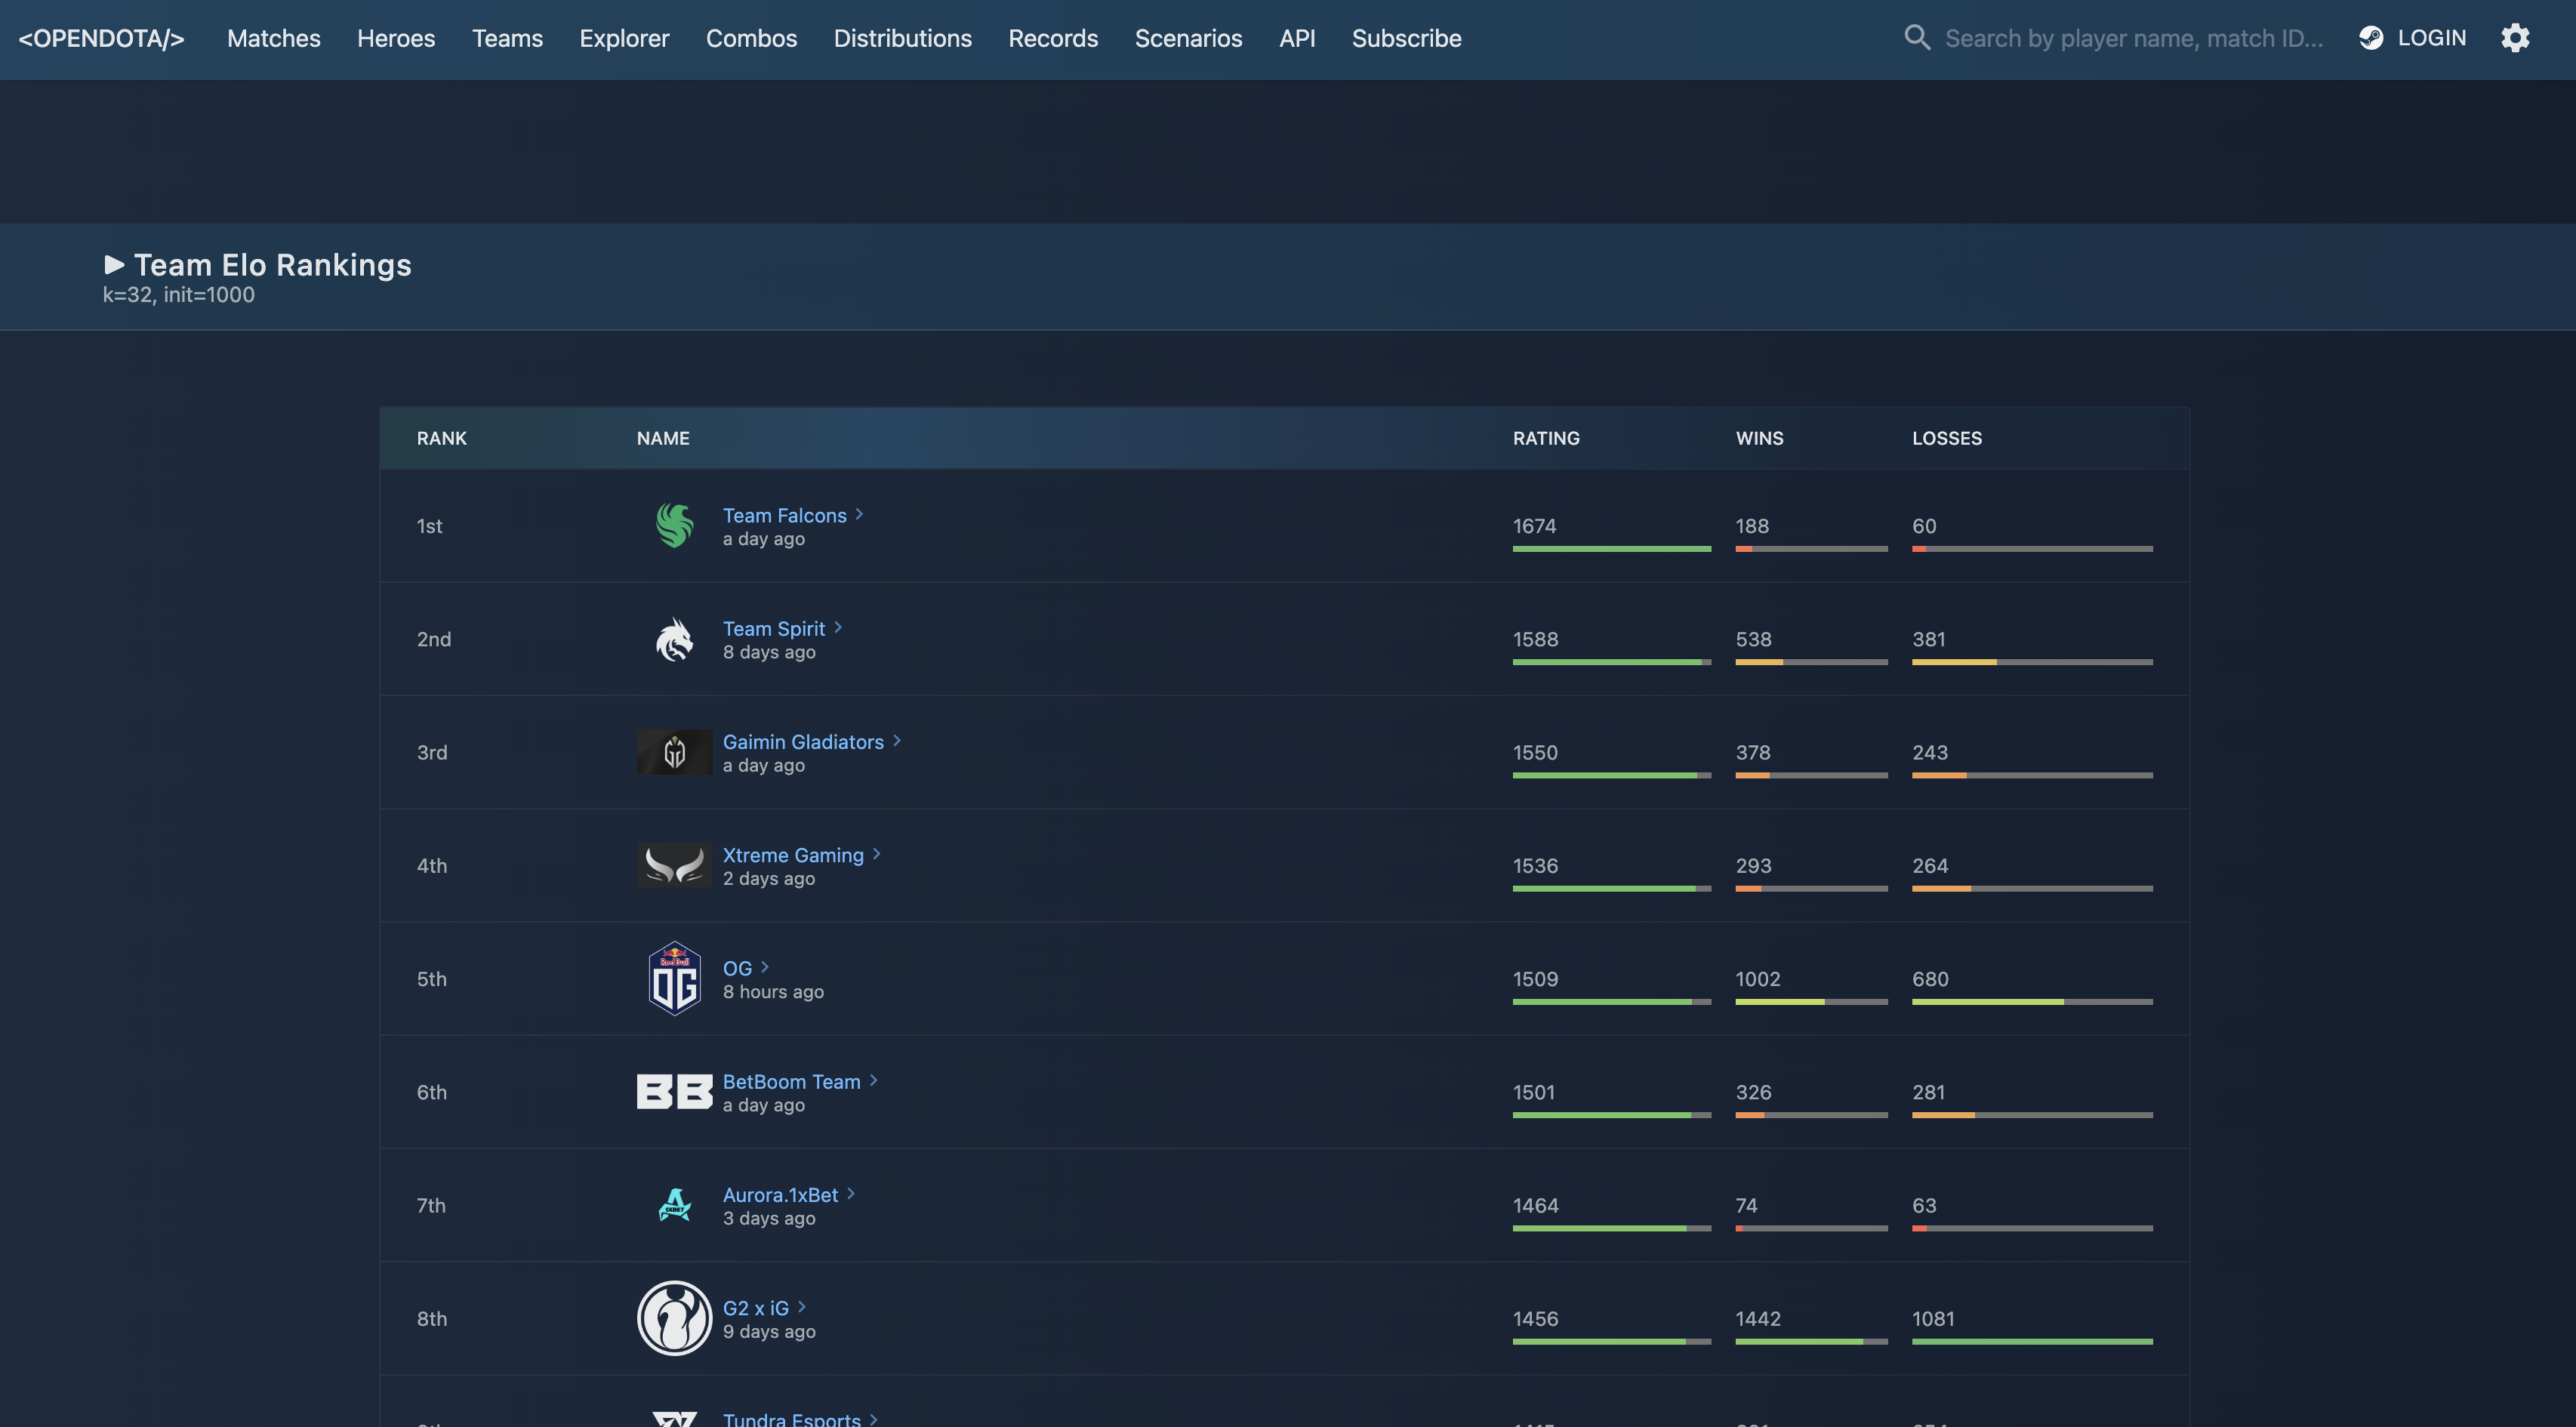
Task: Sort by the RANK column header
Action: click(442, 438)
